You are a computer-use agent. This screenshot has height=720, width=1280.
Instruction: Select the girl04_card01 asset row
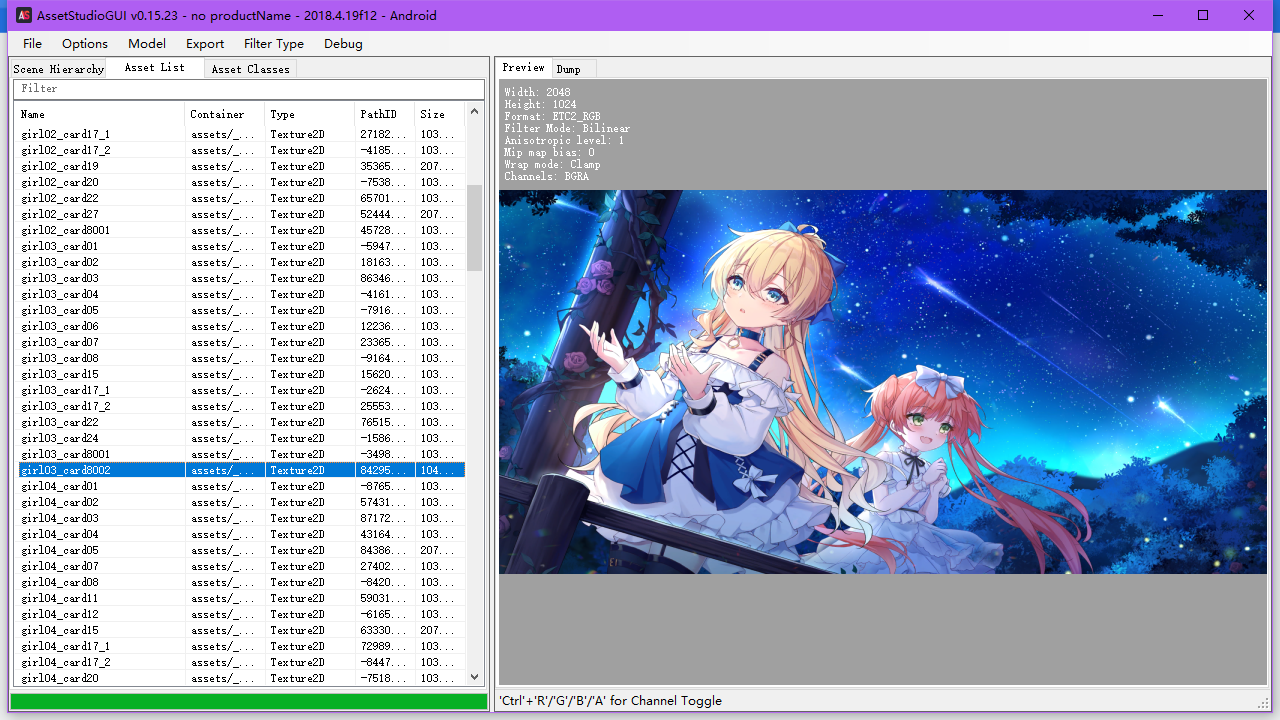(240, 486)
